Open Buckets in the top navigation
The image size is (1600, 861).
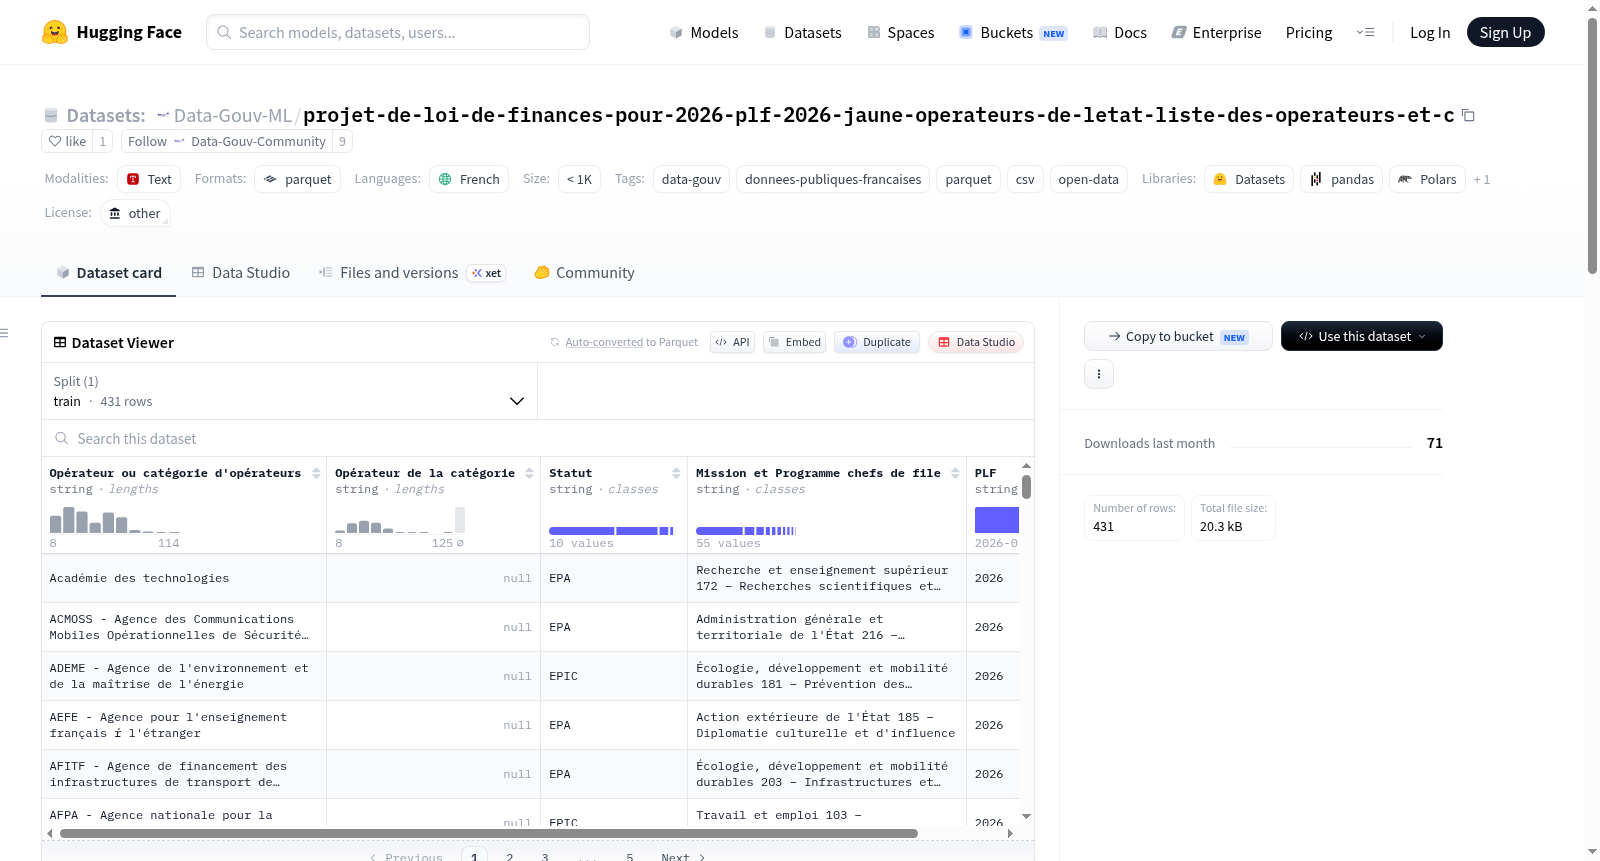pyautogui.click(x=1013, y=32)
